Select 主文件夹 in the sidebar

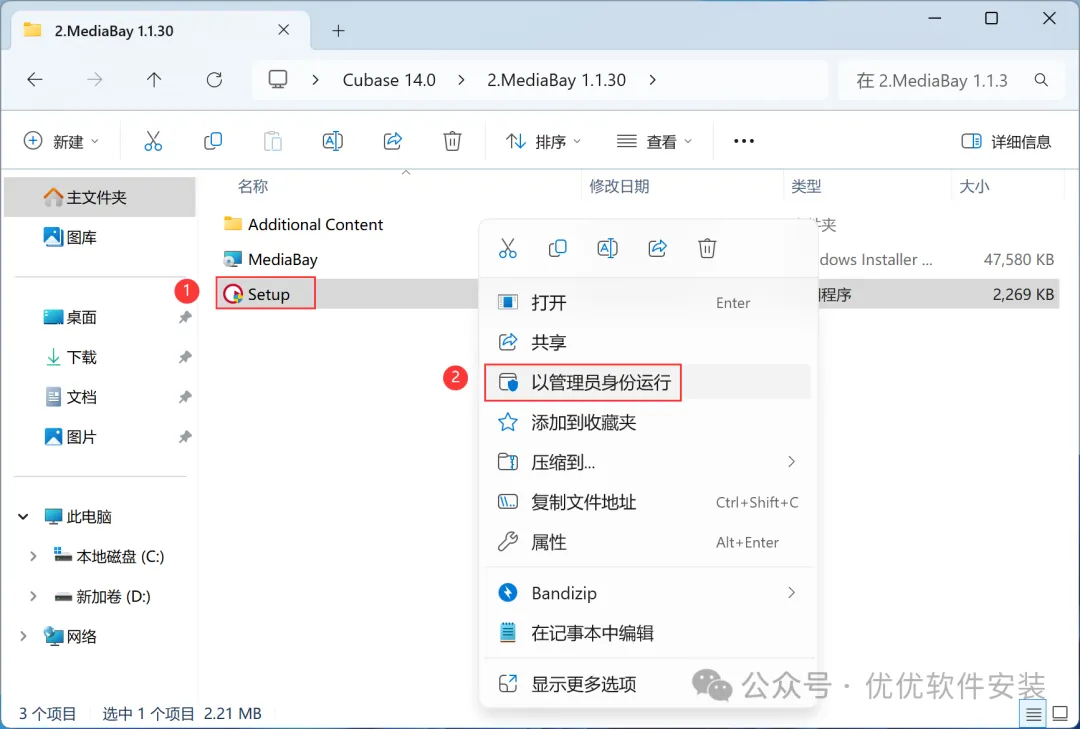(x=100, y=197)
